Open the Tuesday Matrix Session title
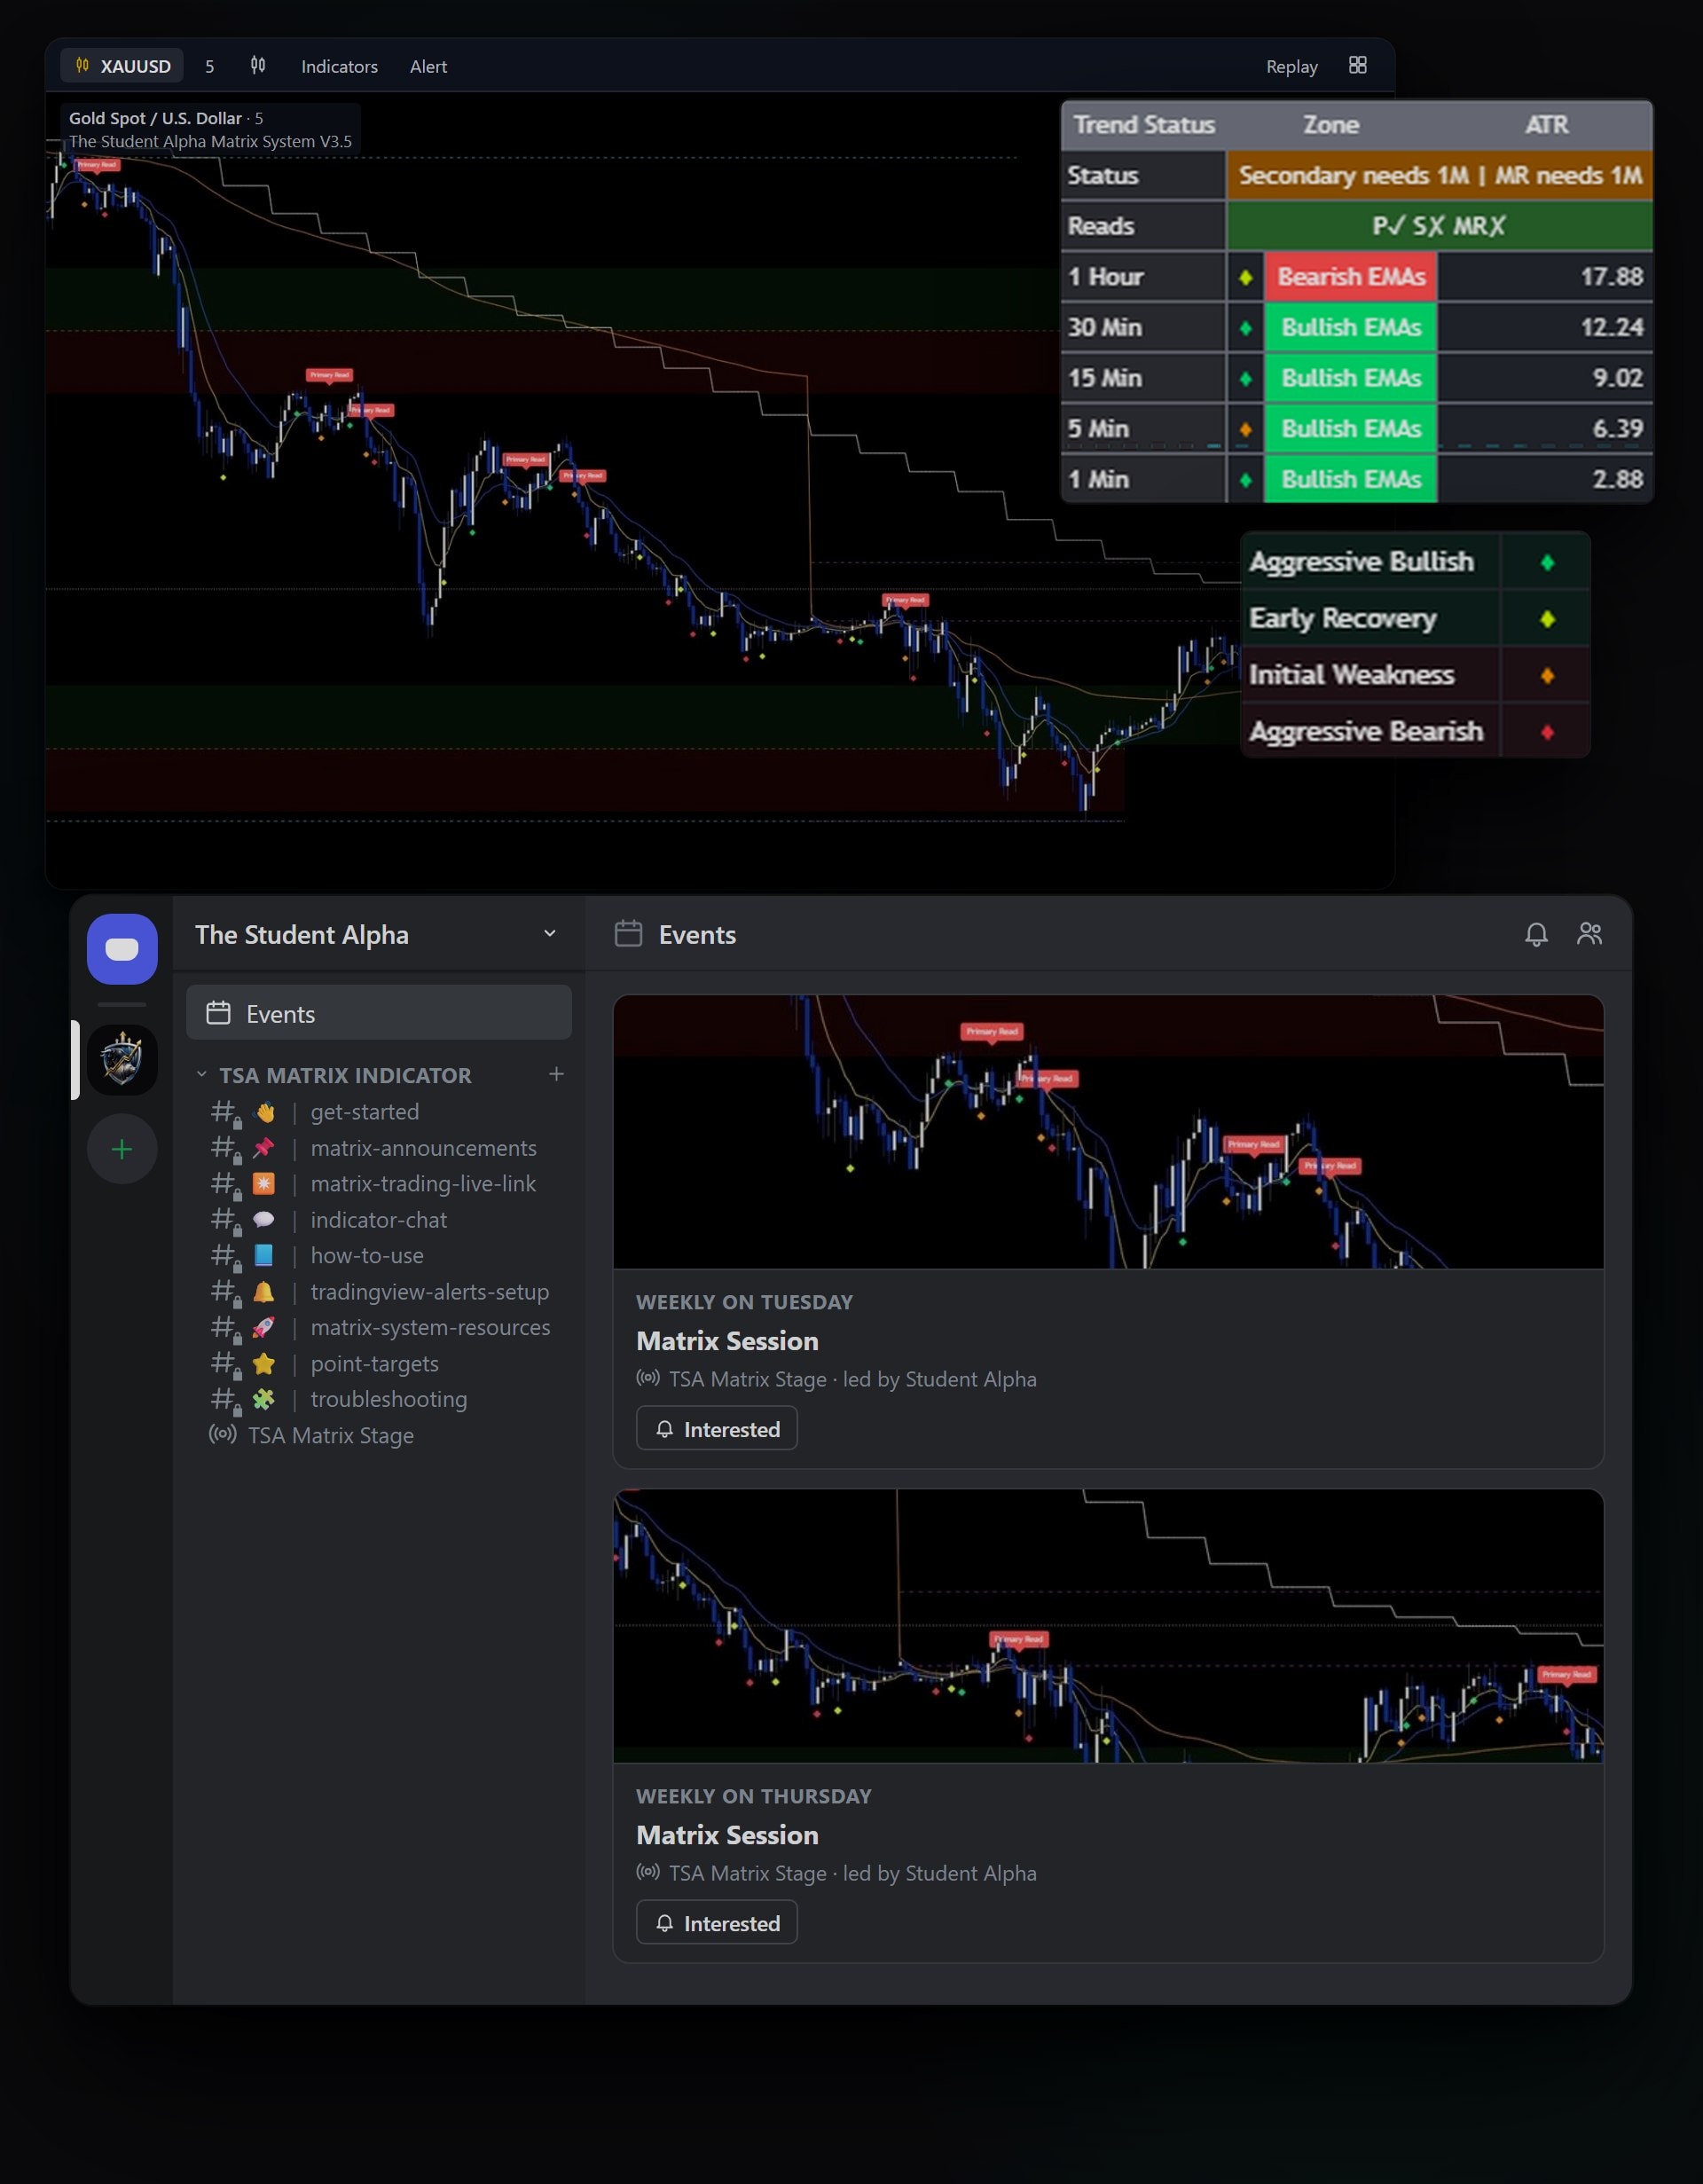 click(727, 1341)
